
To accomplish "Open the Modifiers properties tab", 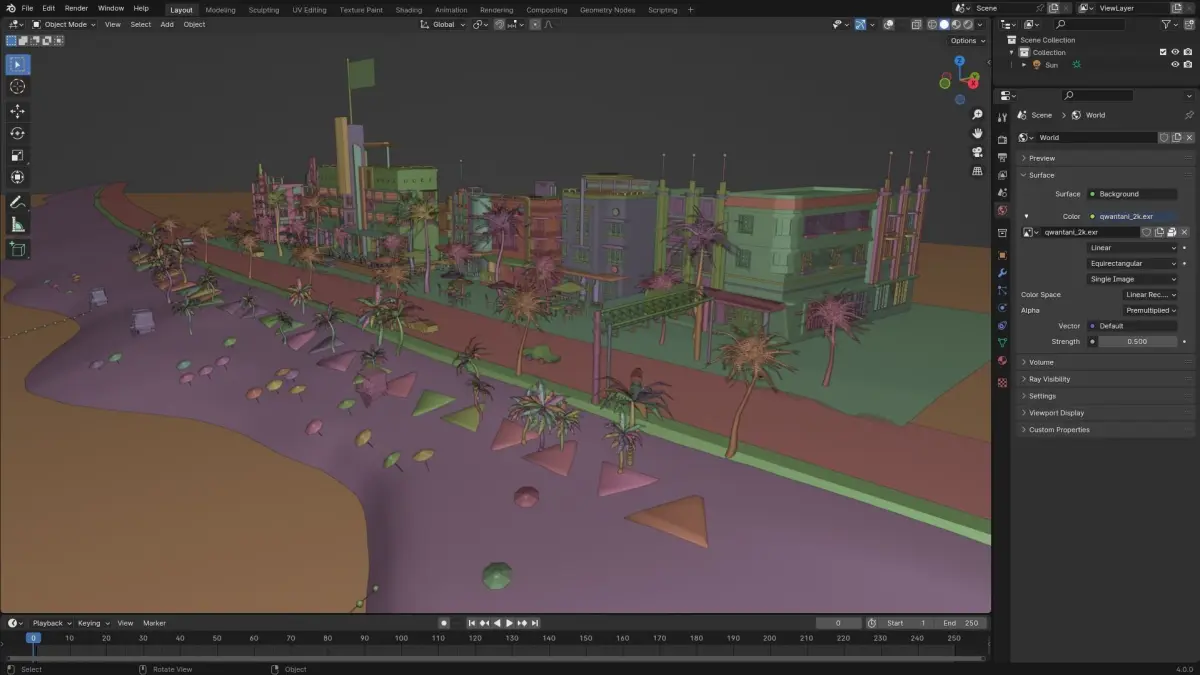I will tap(1002, 272).
